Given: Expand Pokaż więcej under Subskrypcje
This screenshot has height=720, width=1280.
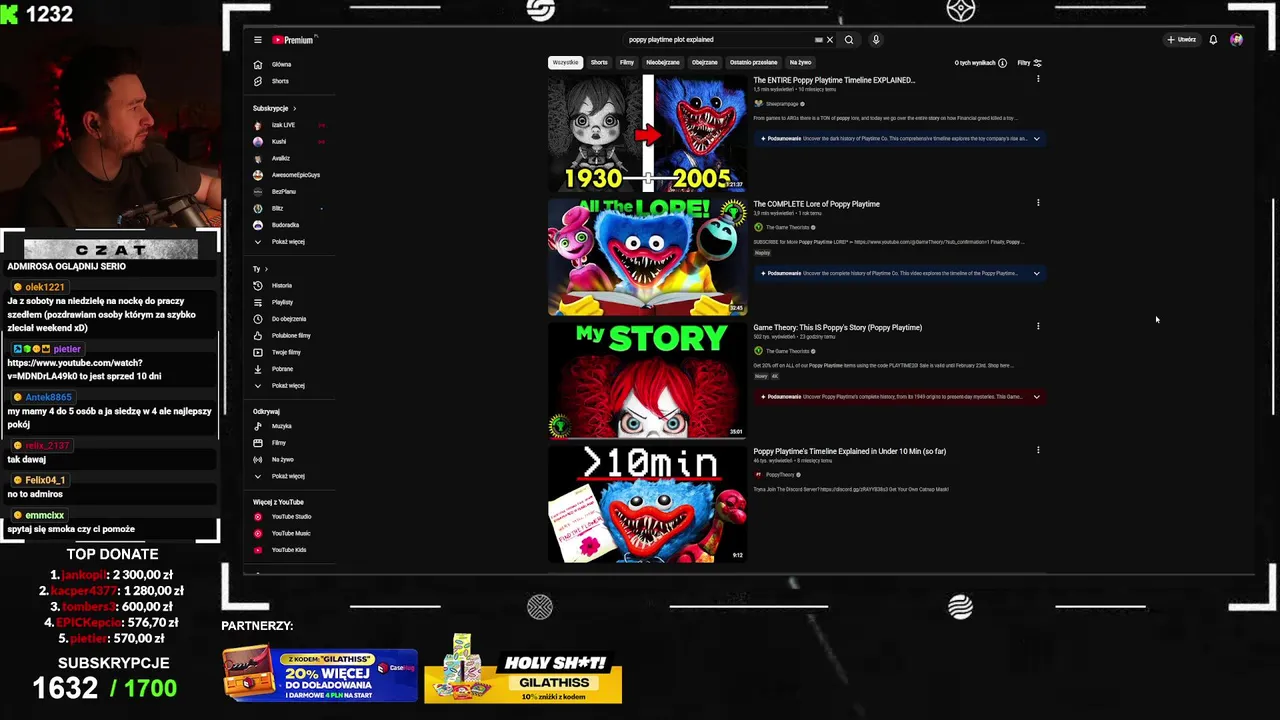Looking at the screenshot, I should click(280, 242).
